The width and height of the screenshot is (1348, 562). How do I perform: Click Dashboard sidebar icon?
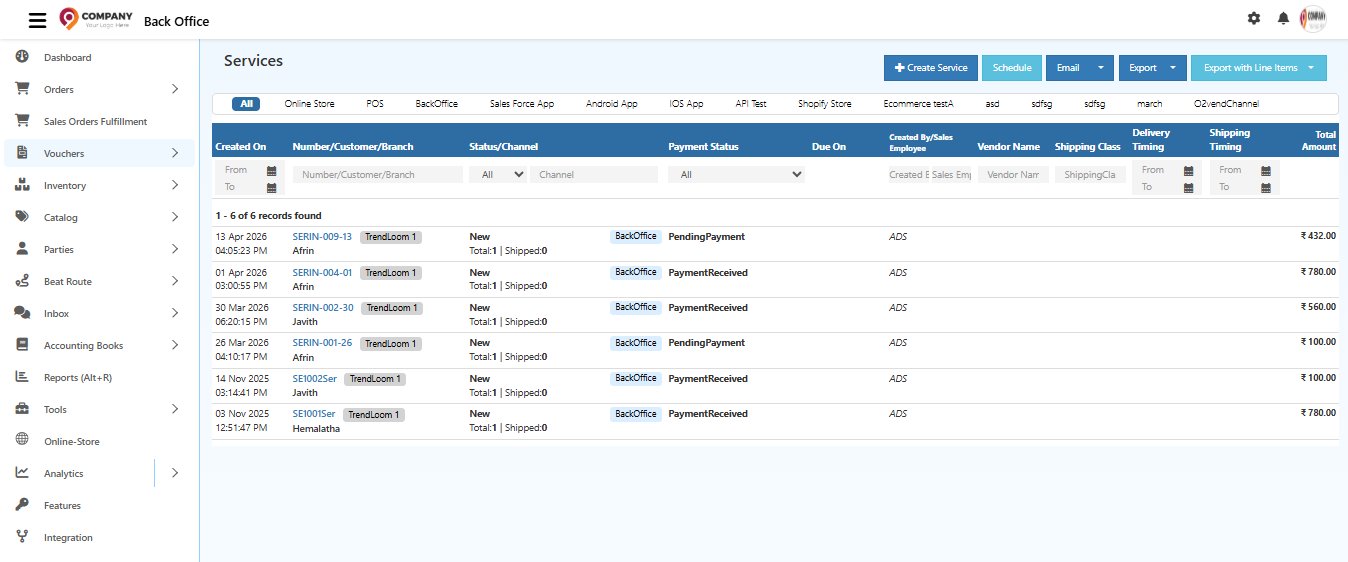pyautogui.click(x=22, y=57)
